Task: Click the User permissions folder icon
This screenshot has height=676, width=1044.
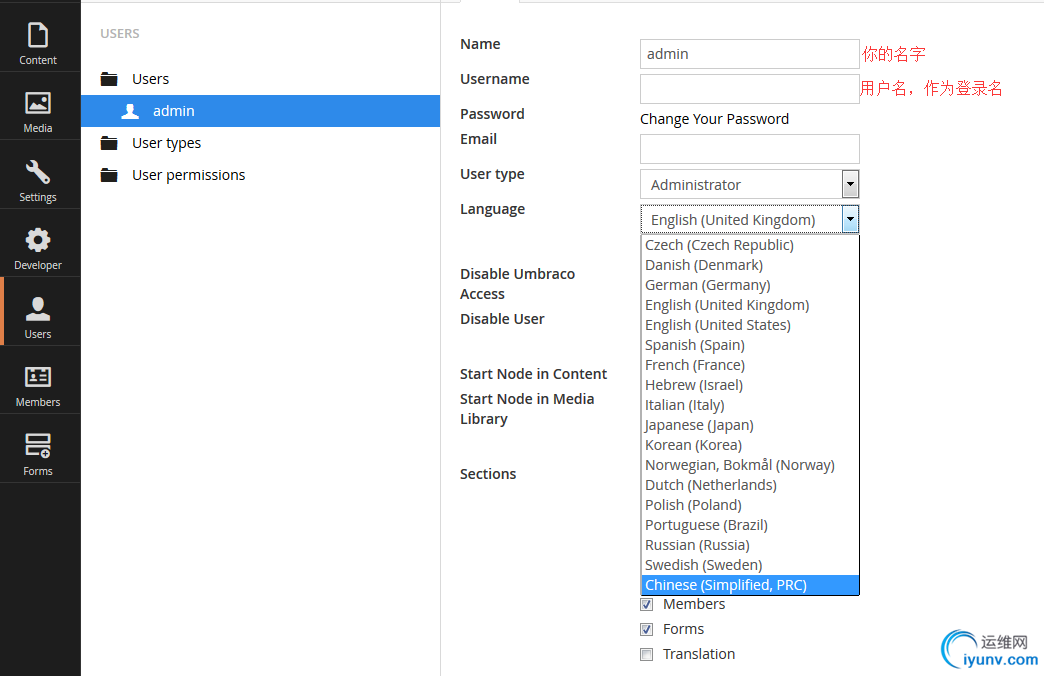Action: click(x=109, y=175)
